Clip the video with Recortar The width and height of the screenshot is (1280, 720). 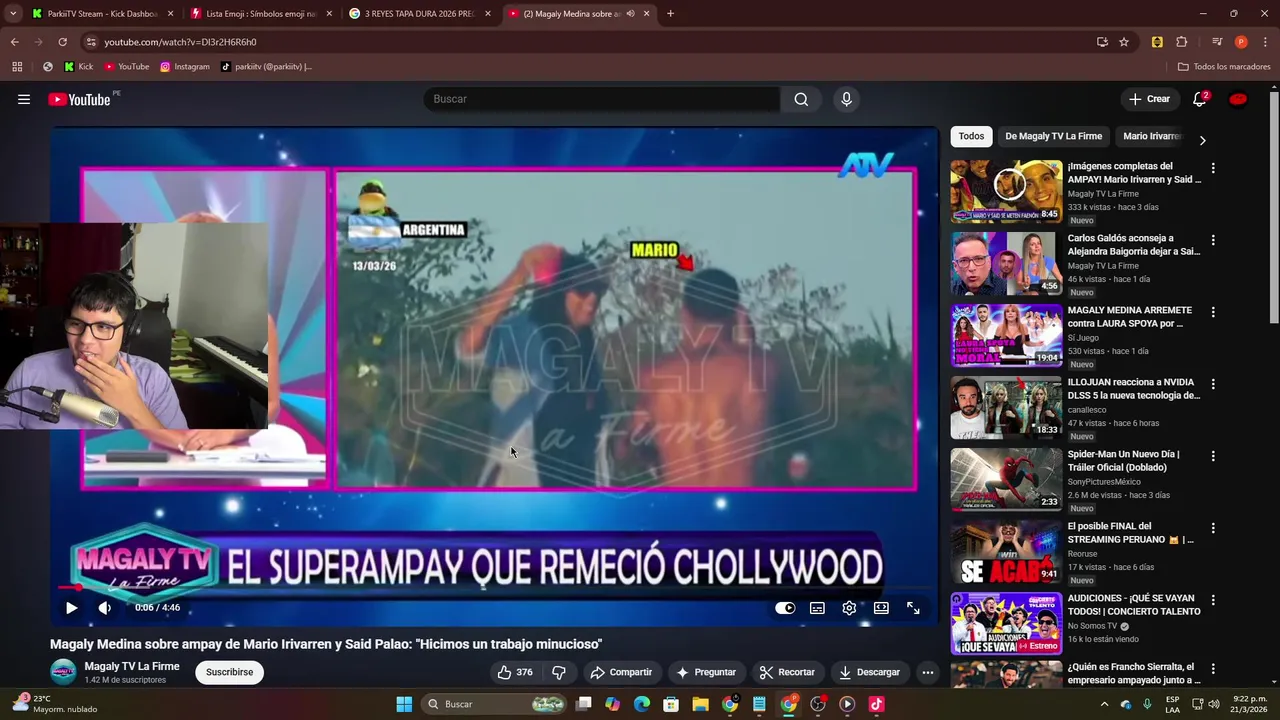787,672
